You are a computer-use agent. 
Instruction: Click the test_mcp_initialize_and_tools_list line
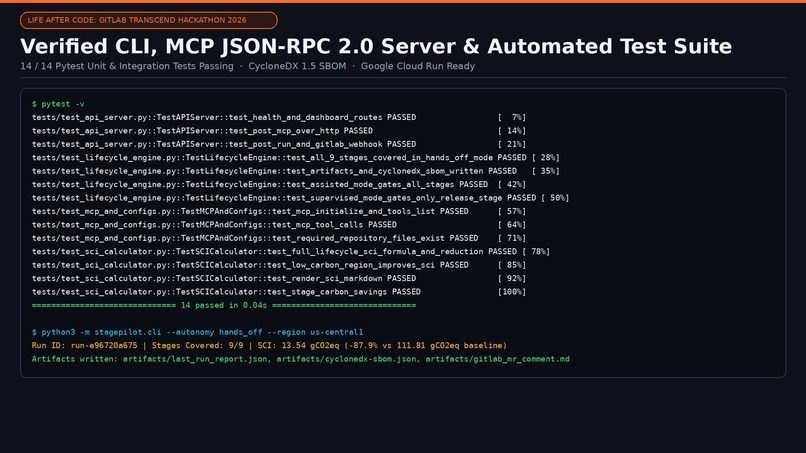pos(279,211)
